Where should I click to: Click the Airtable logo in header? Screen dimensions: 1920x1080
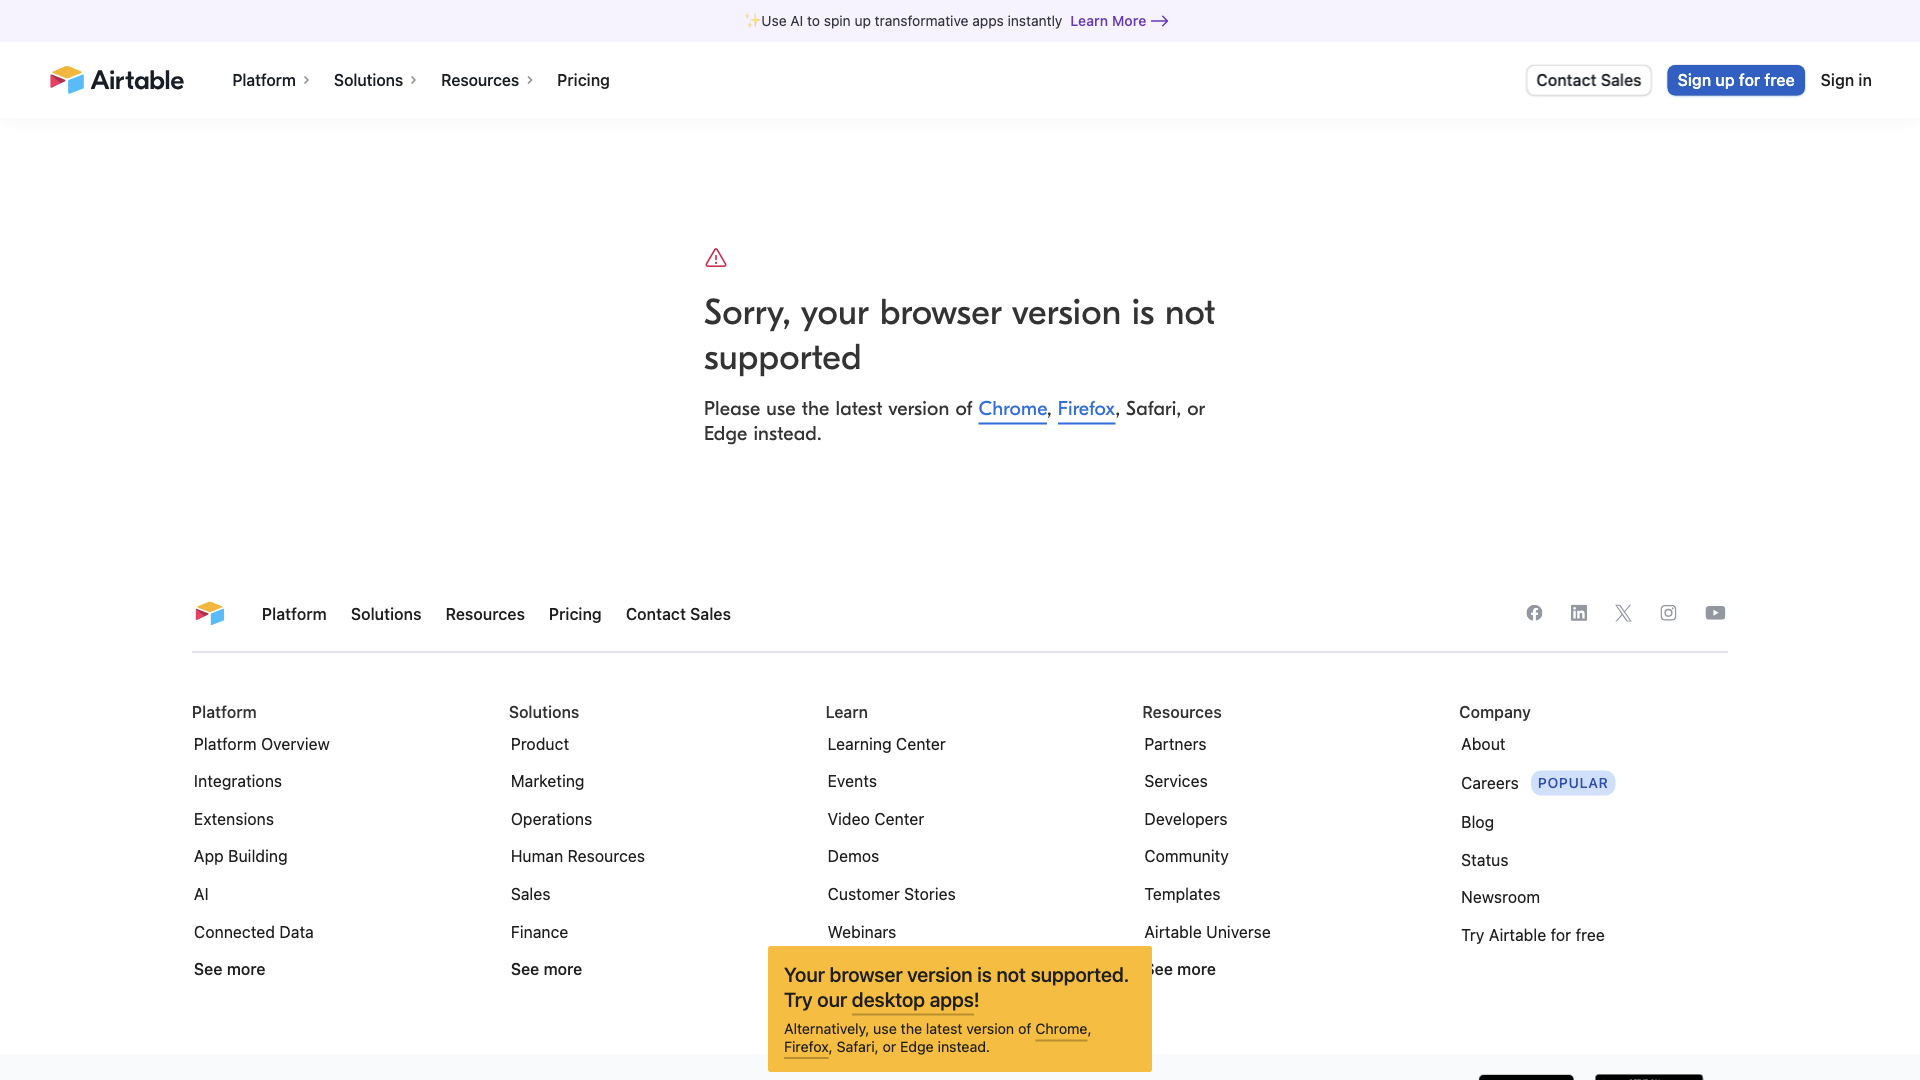[117, 80]
